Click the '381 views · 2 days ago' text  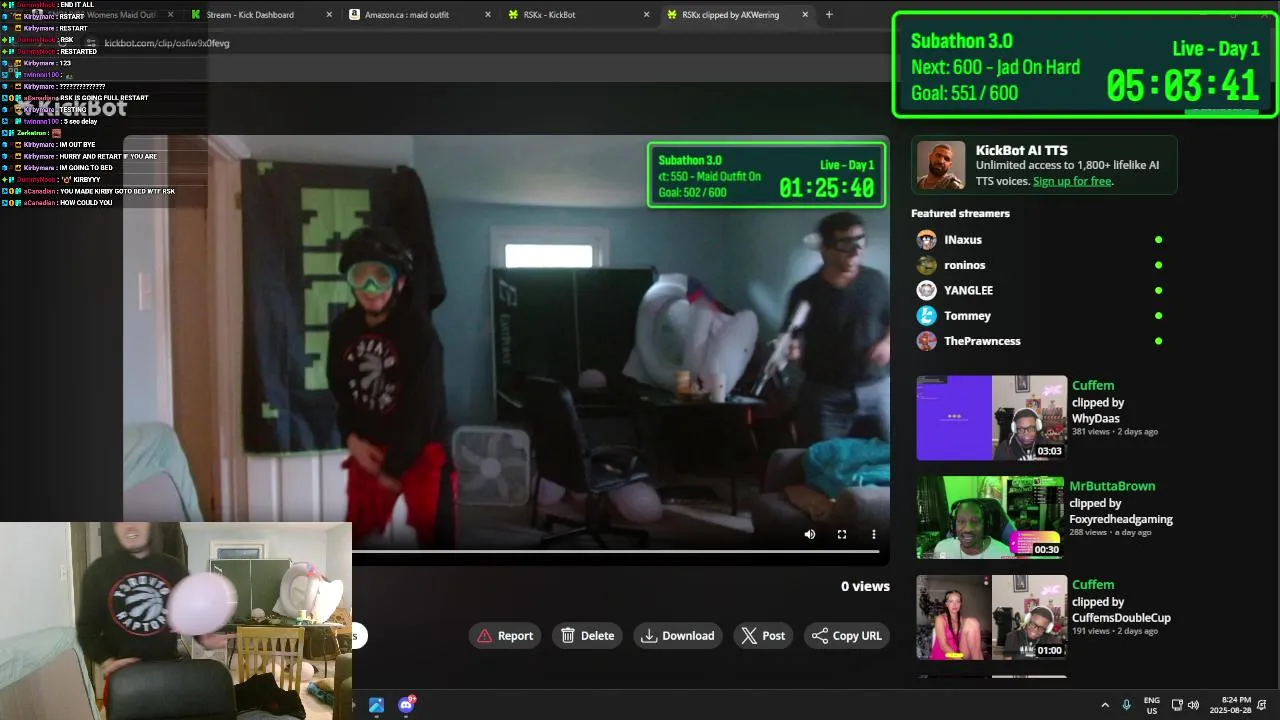1115,432
